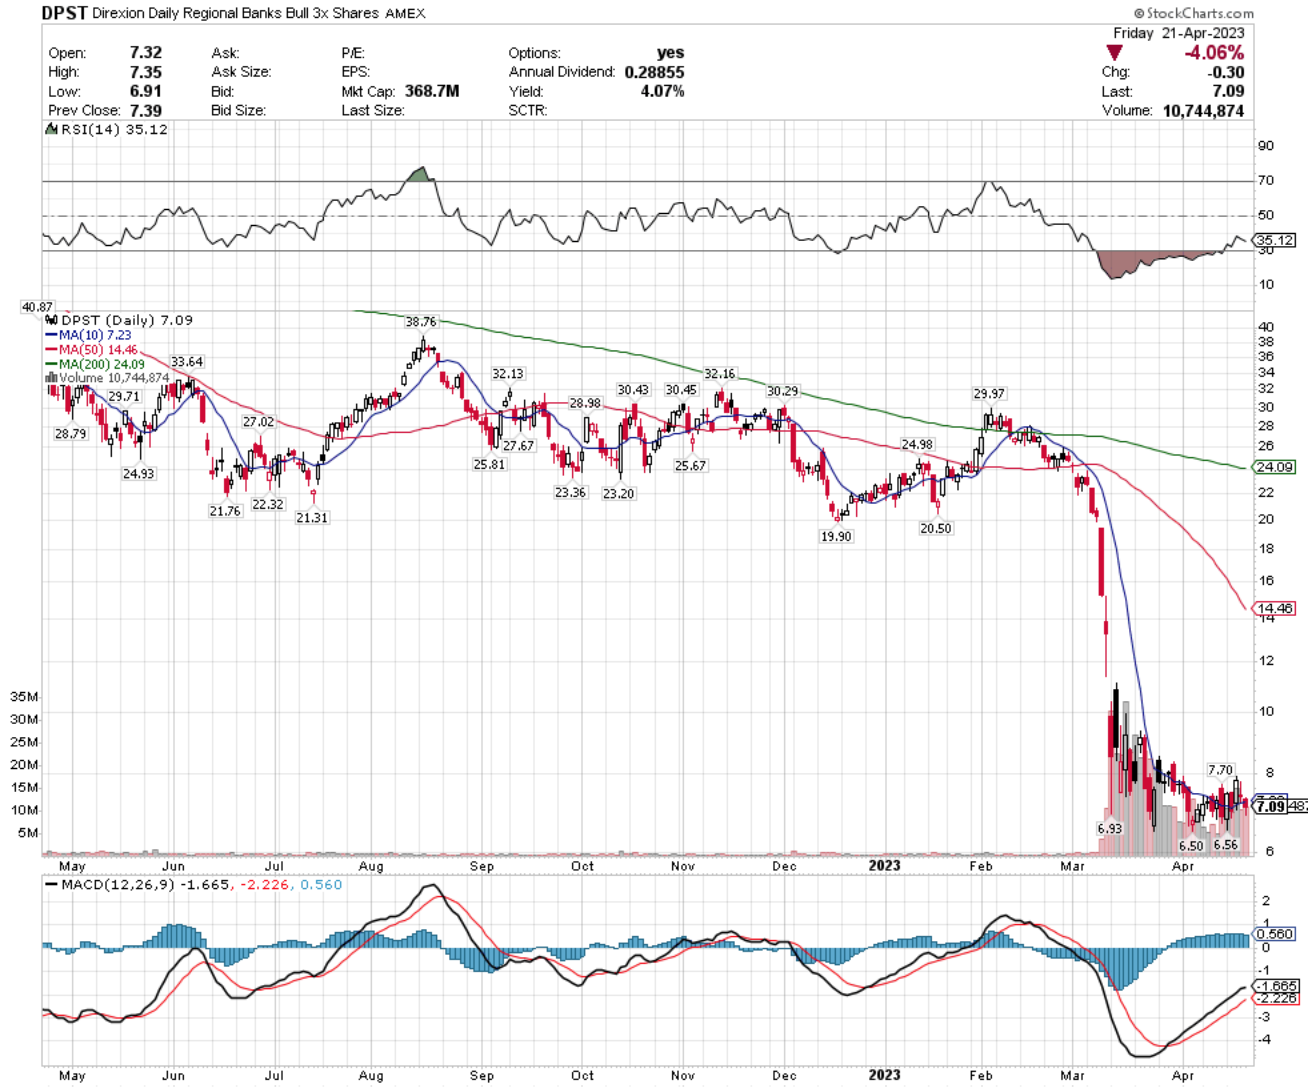Screen dimensions: 1314x1090
Task: Click the date Friday 21-Apr-2023
Action: point(1178,33)
